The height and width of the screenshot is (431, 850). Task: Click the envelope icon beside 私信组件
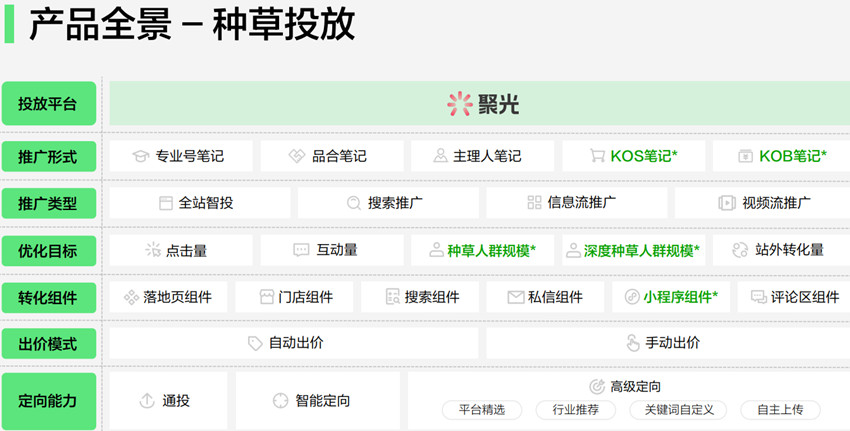516,297
